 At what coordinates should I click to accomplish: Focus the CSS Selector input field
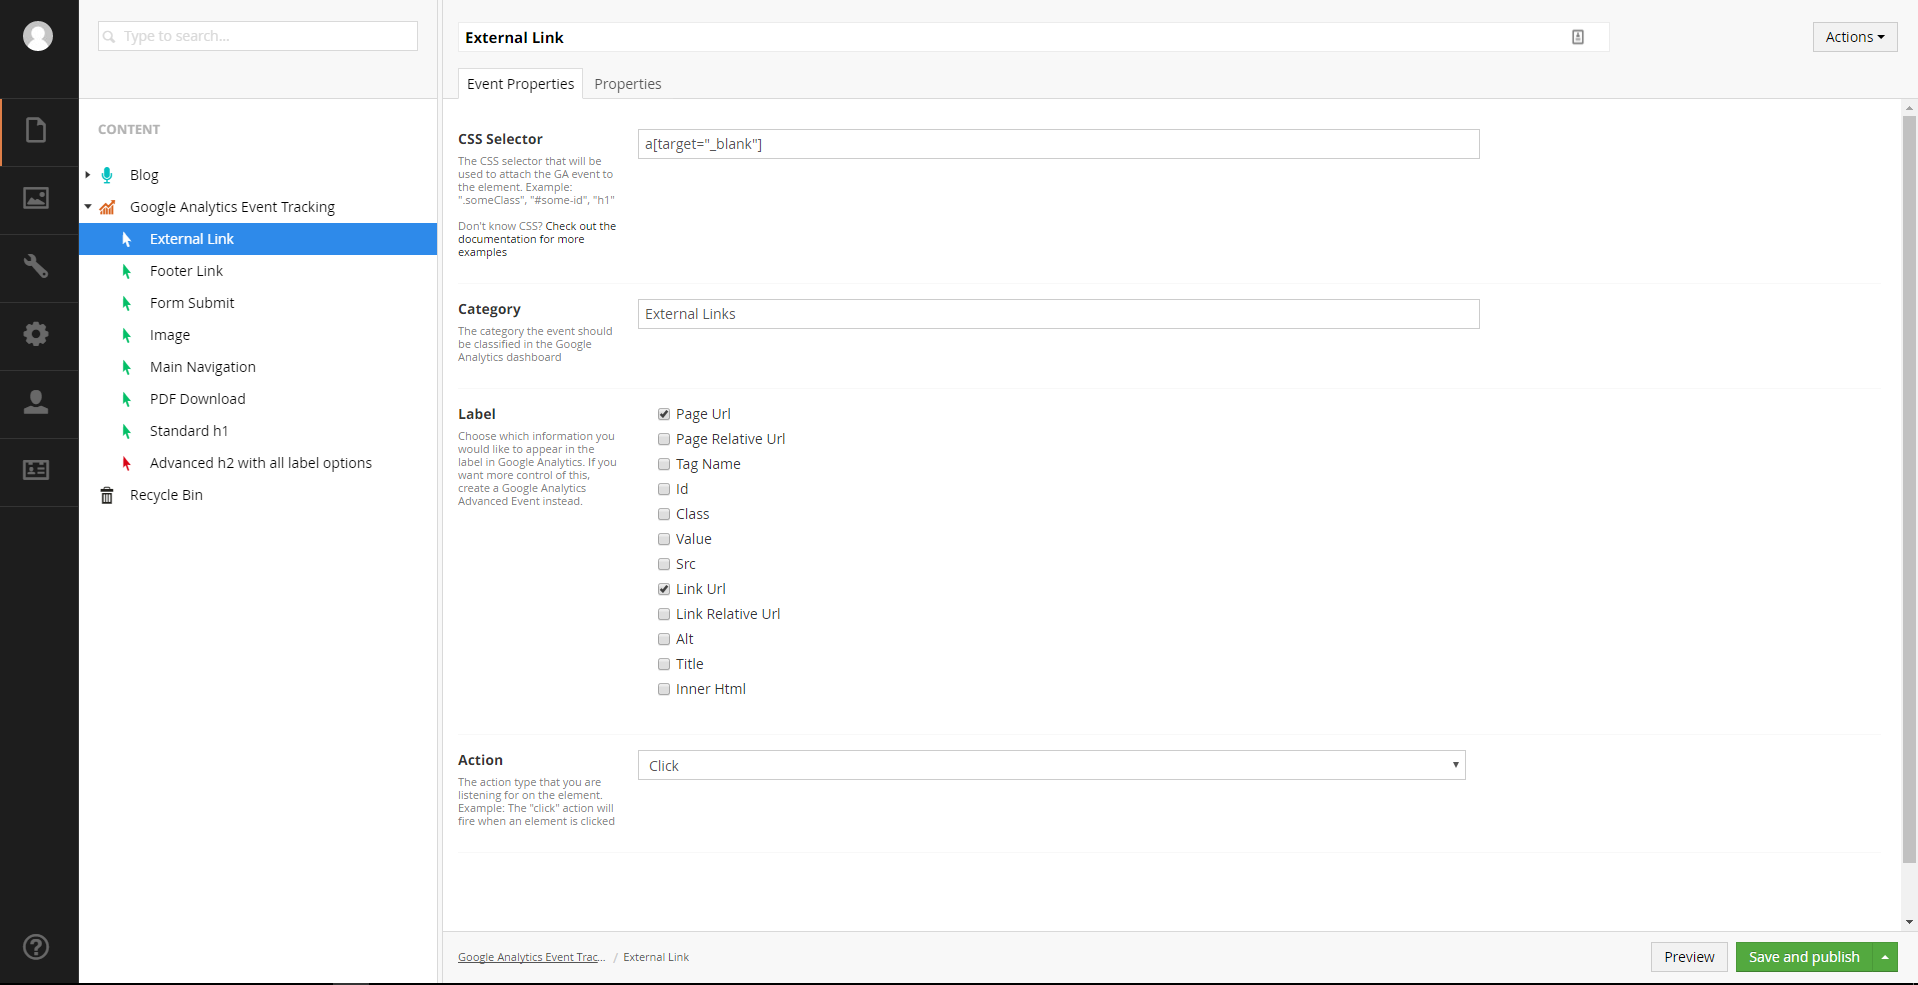tap(1059, 144)
